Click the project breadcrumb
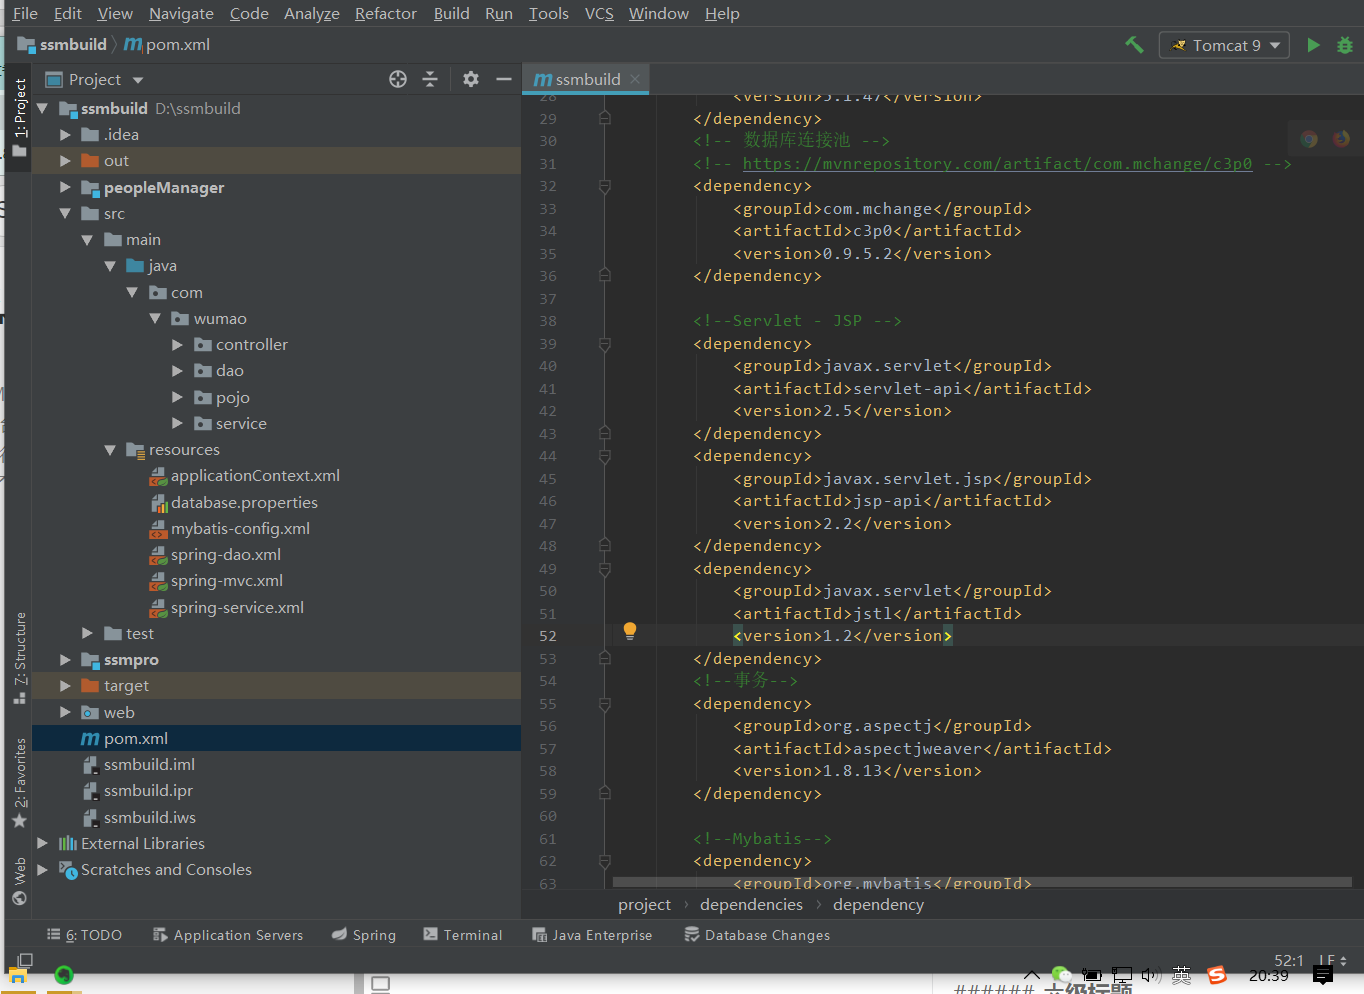1364x994 pixels. [644, 904]
